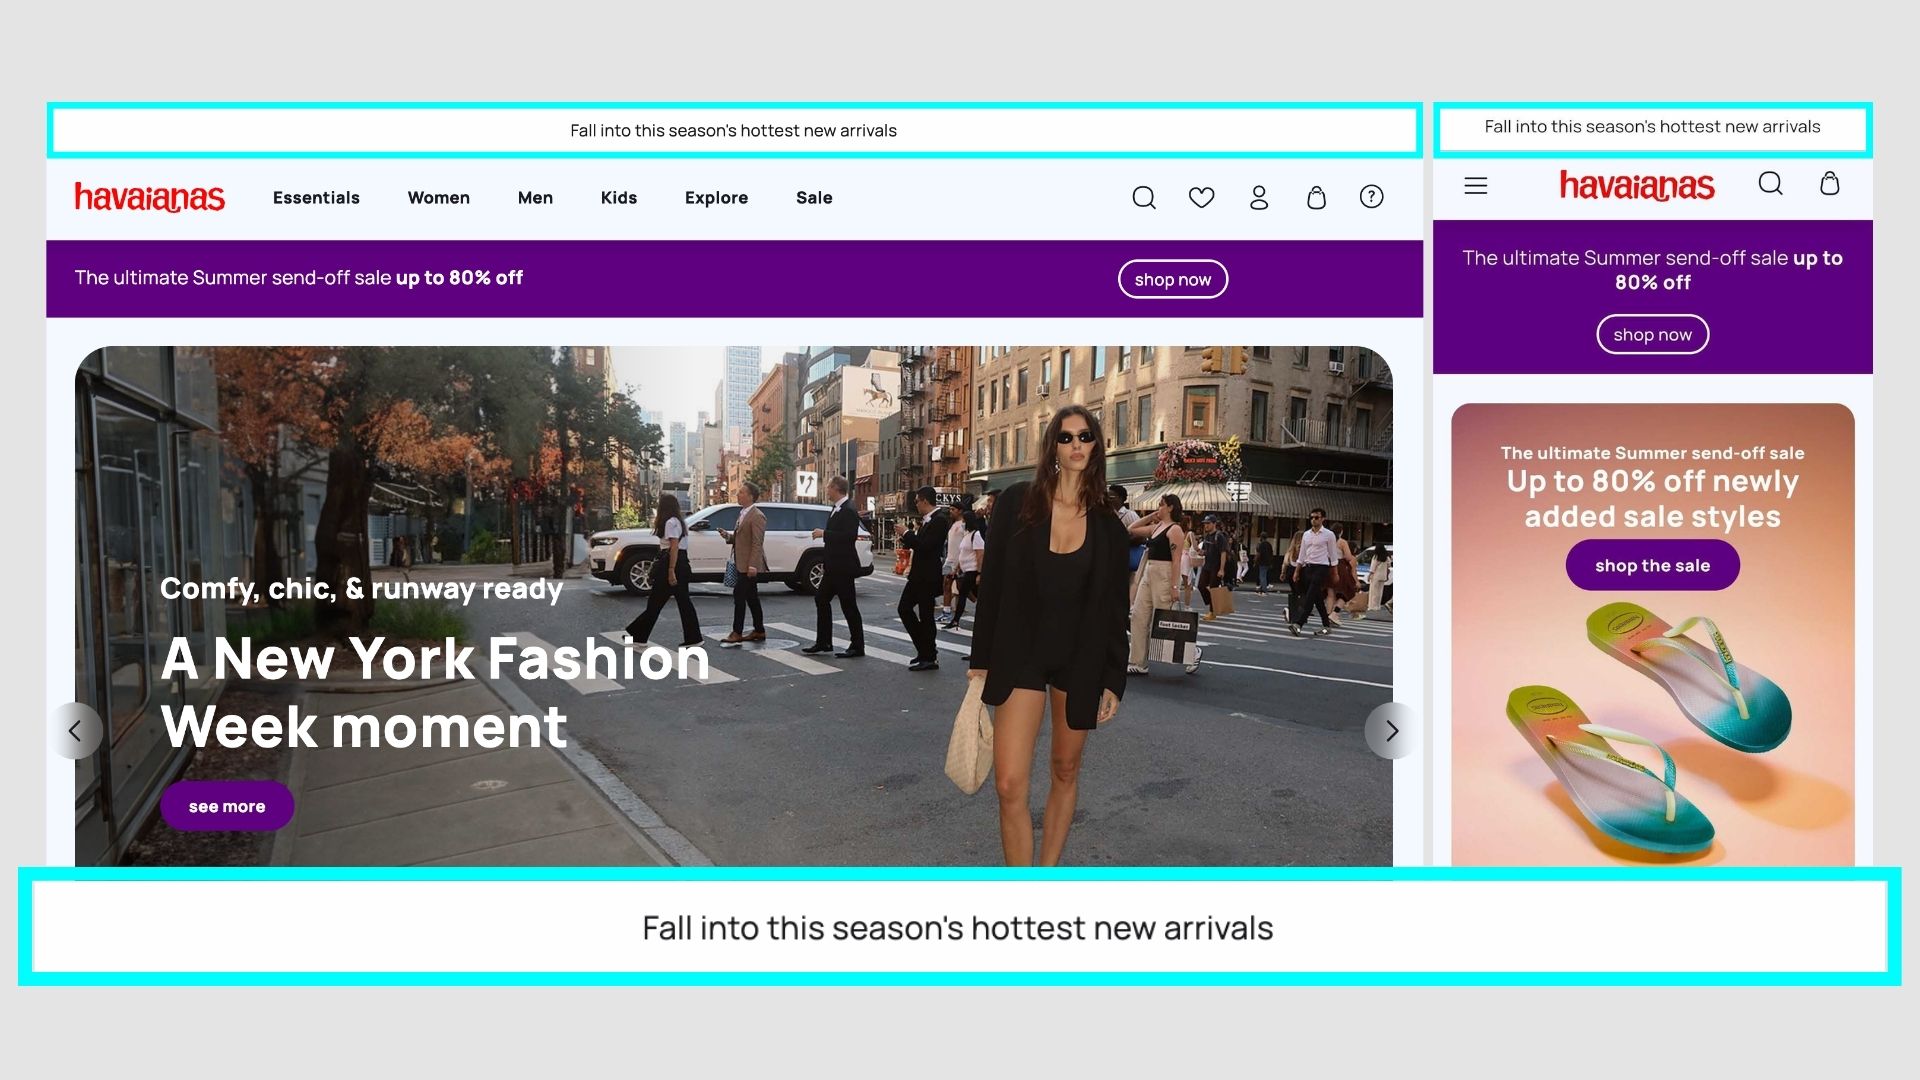Open the account profile icon
The width and height of the screenshot is (1920, 1080).
click(x=1259, y=198)
